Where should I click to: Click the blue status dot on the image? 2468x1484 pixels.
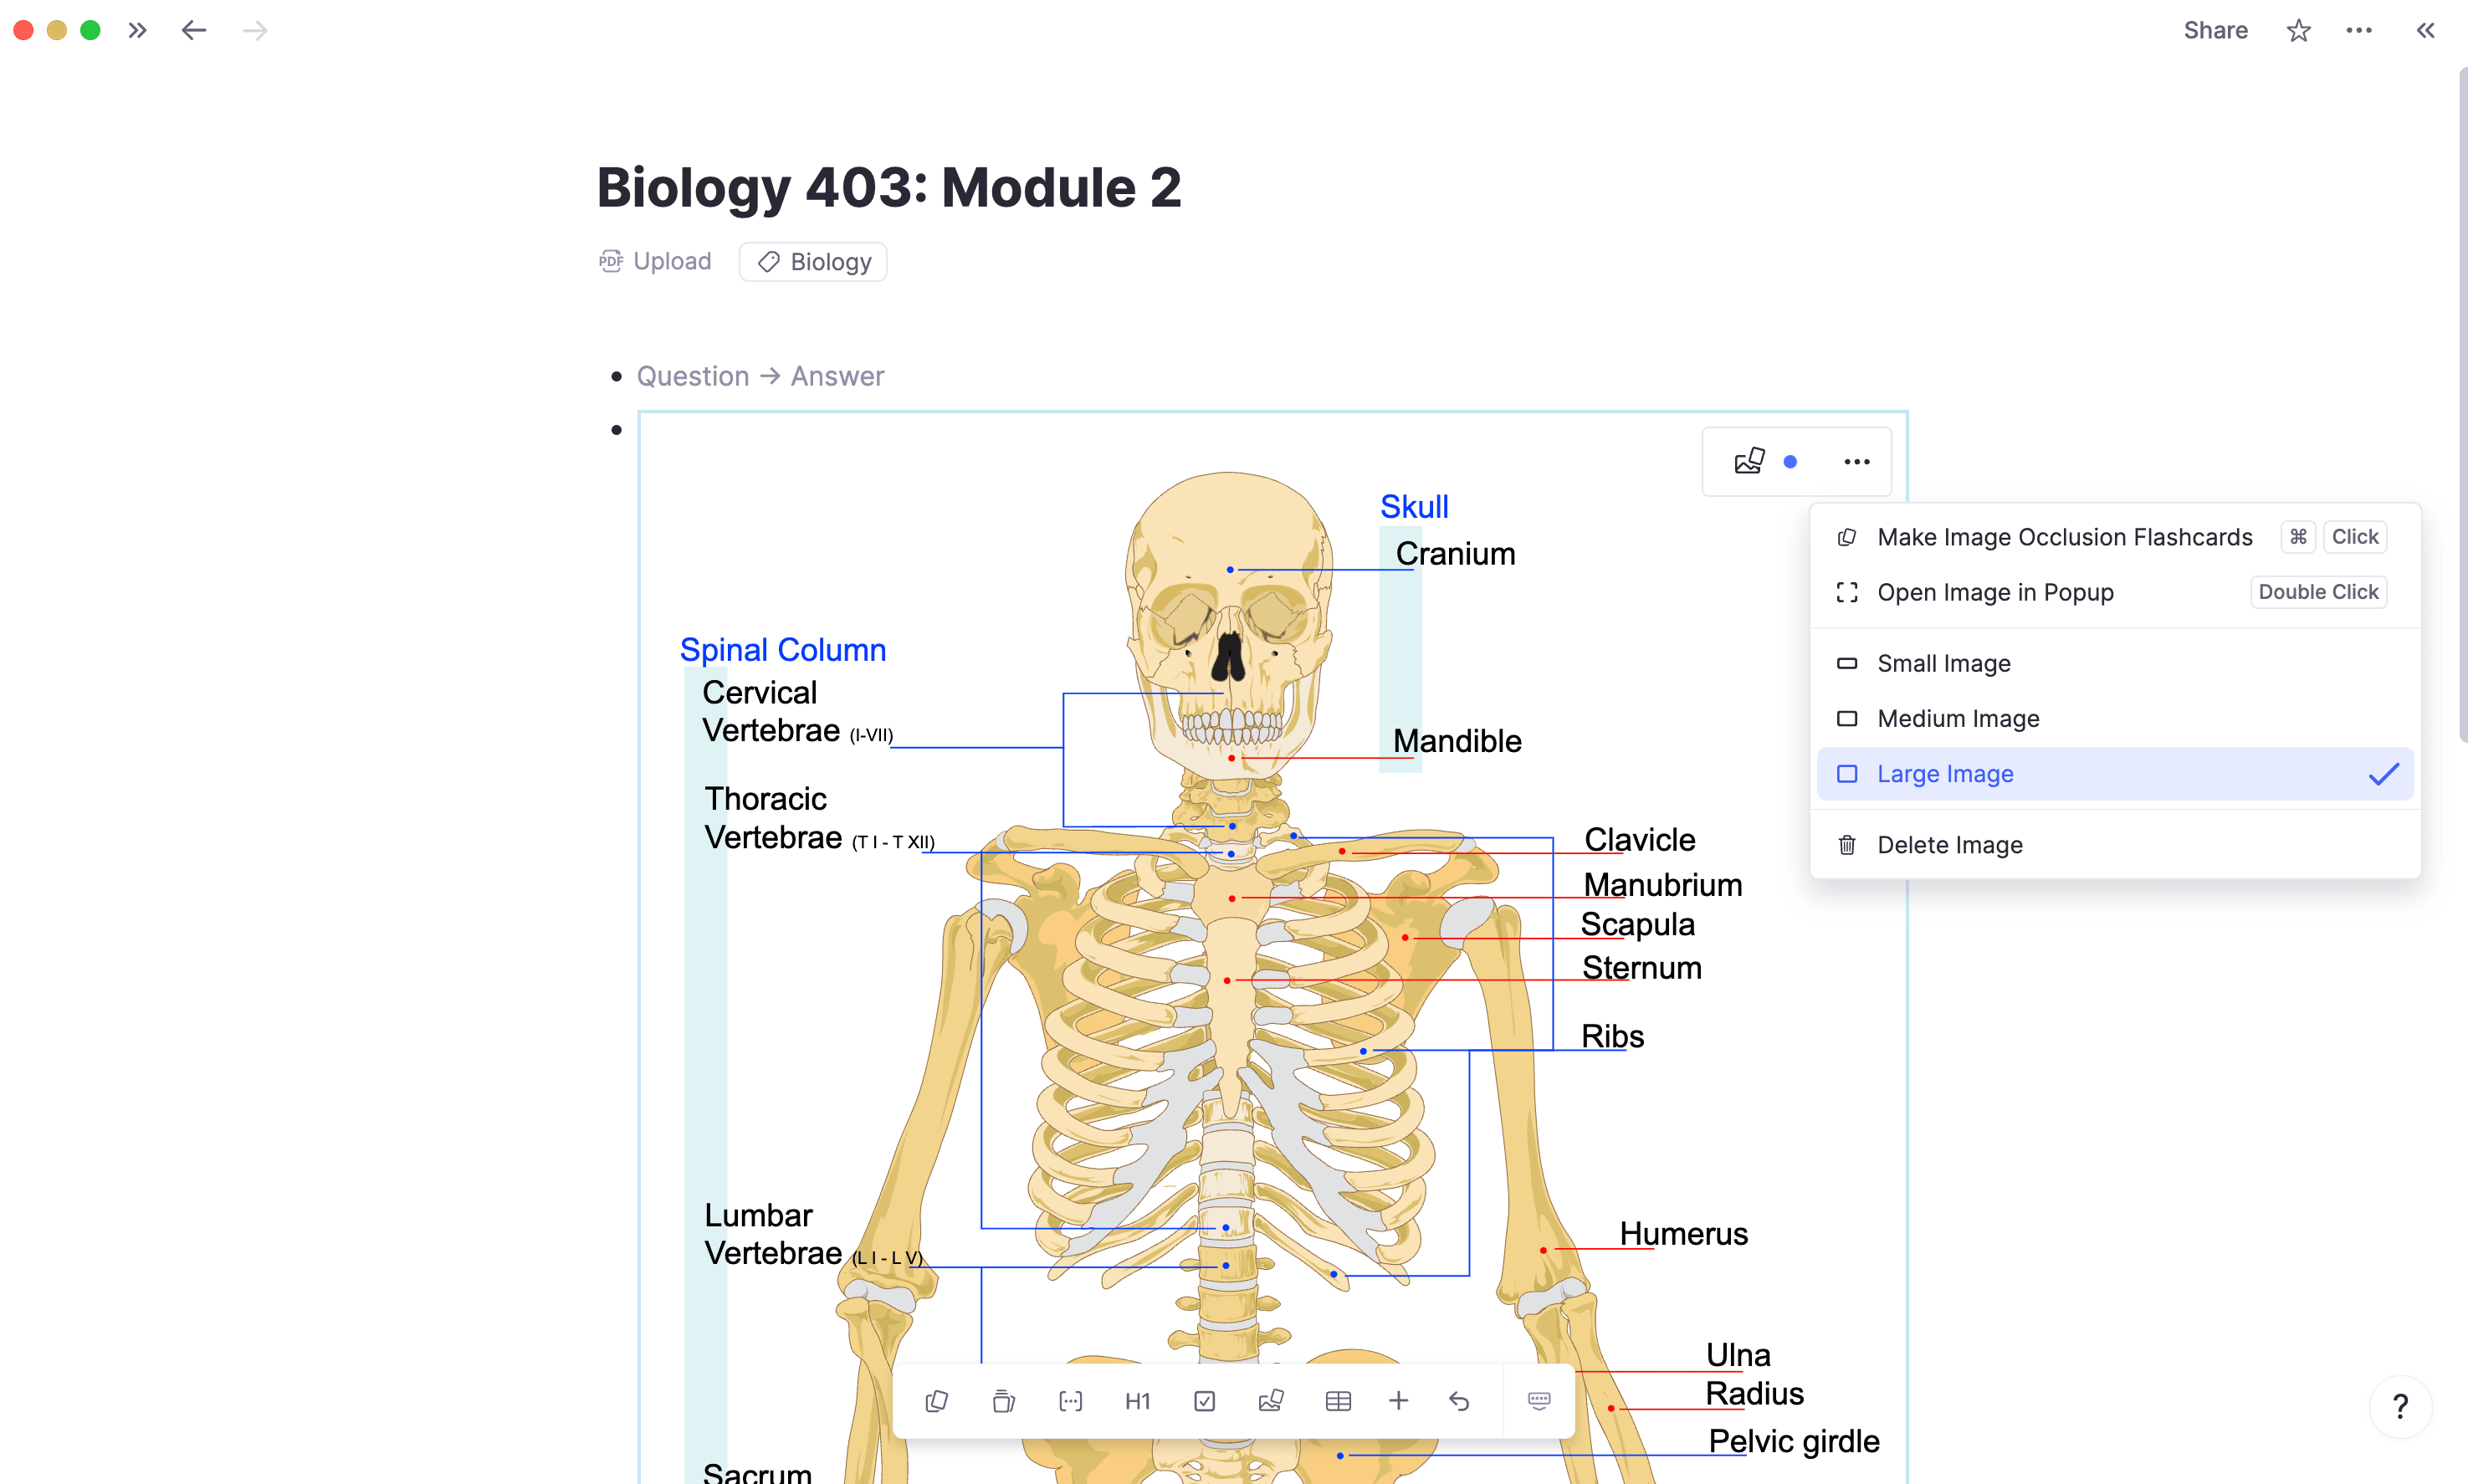1791,461
